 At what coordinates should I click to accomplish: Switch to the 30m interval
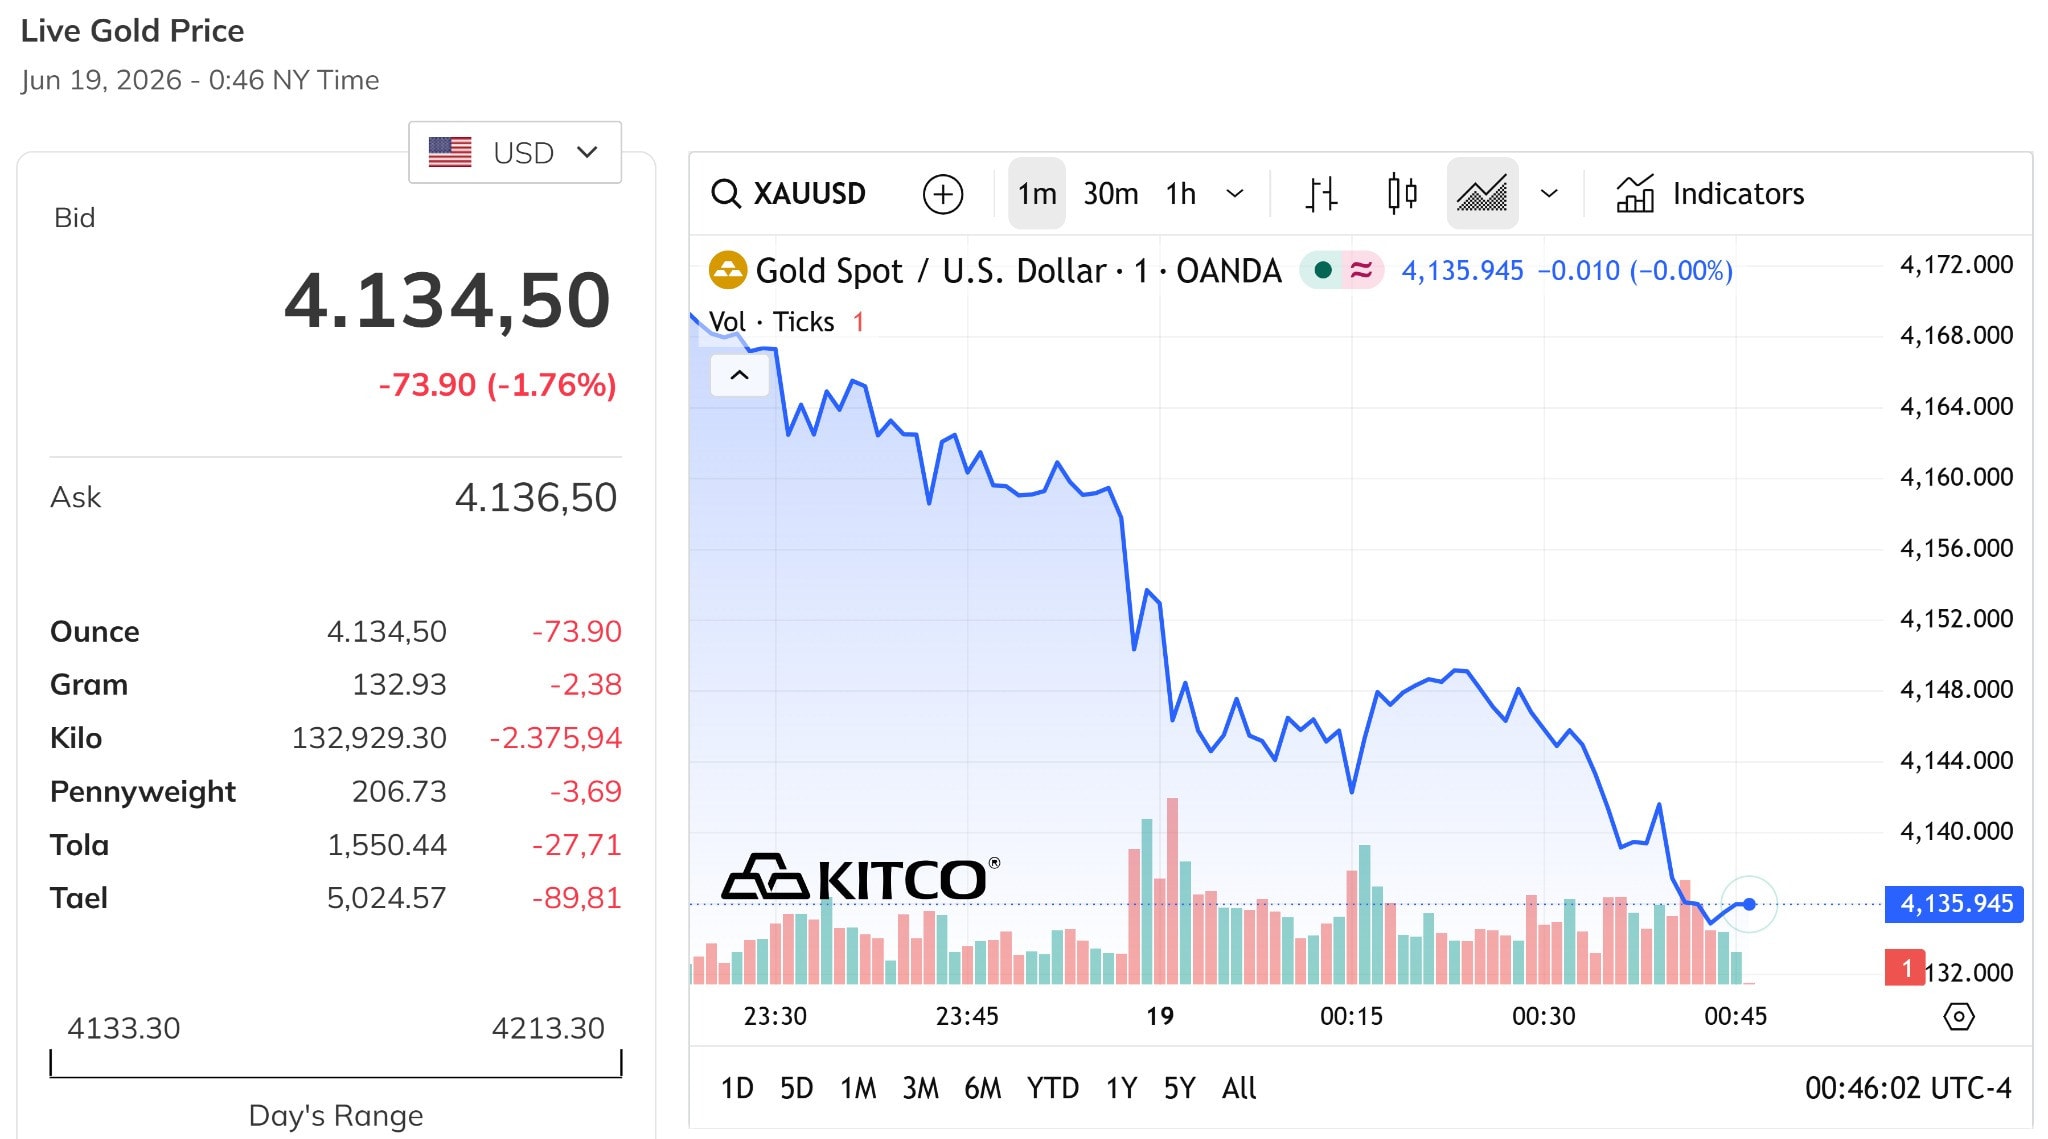point(1110,193)
